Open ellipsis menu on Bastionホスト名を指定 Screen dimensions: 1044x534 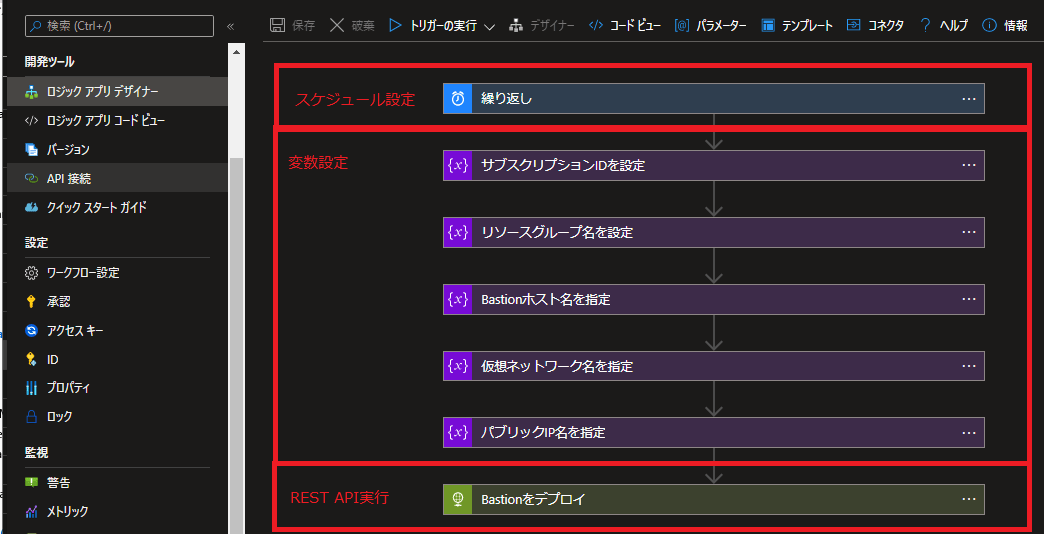(x=969, y=299)
